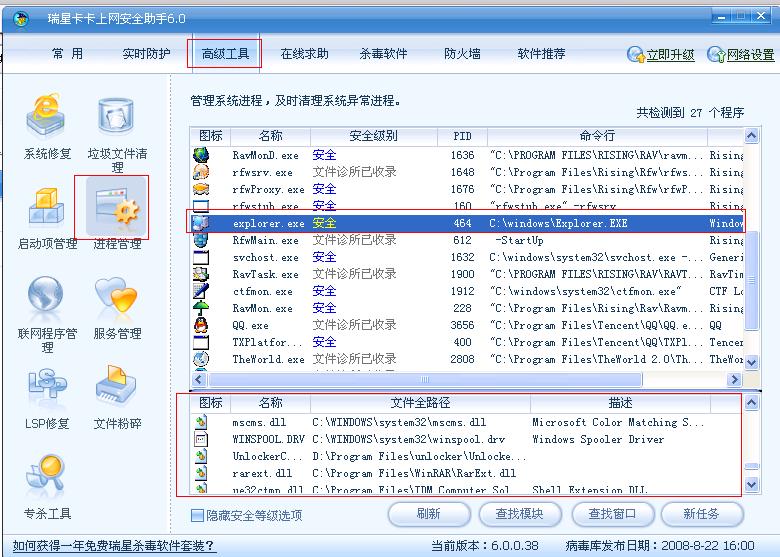Screen dimensions: 780x557
Task: Click the Rising Kaka app logo in title bar
Action: [x=20, y=19]
